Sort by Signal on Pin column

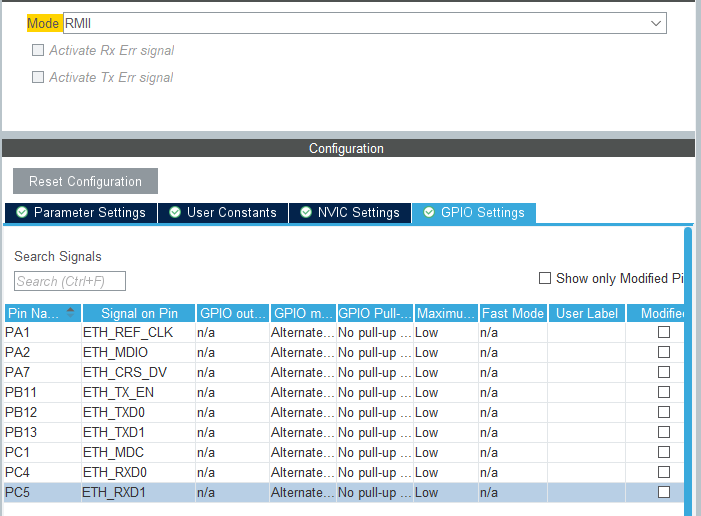point(139,313)
